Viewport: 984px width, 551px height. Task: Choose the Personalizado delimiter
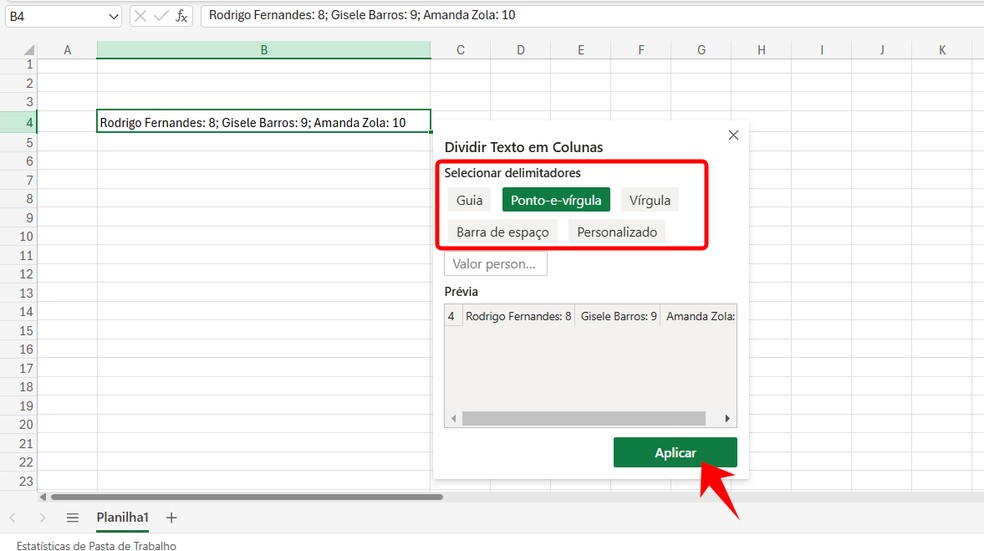[x=617, y=232]
